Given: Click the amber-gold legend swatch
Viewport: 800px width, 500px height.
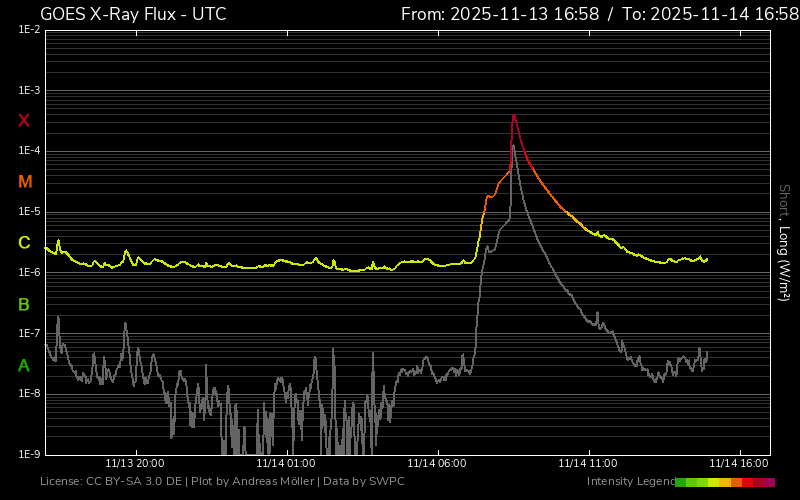Looking at the screenshot, I should 725,482.
